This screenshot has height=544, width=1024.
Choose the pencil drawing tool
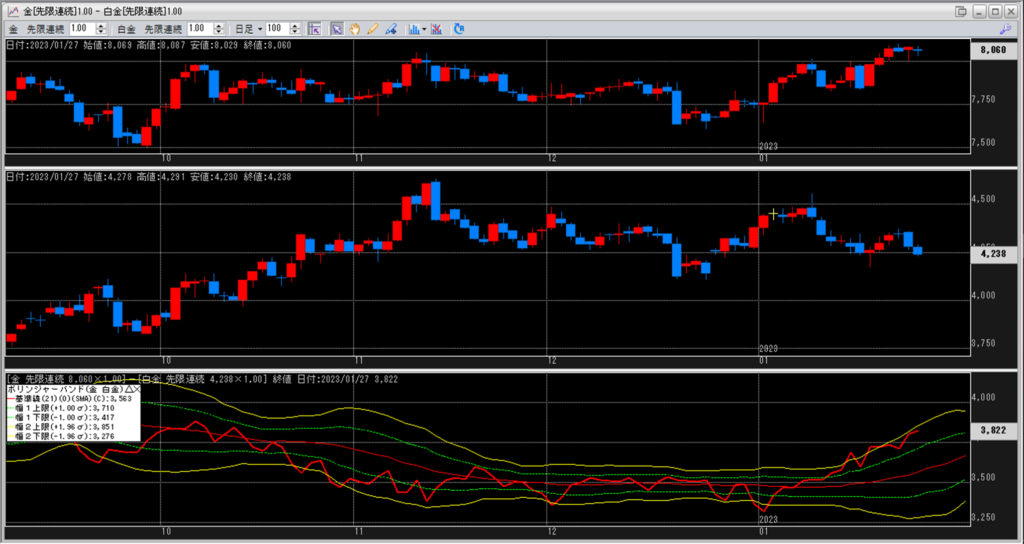pyautogui.click(x=372, y=29)
